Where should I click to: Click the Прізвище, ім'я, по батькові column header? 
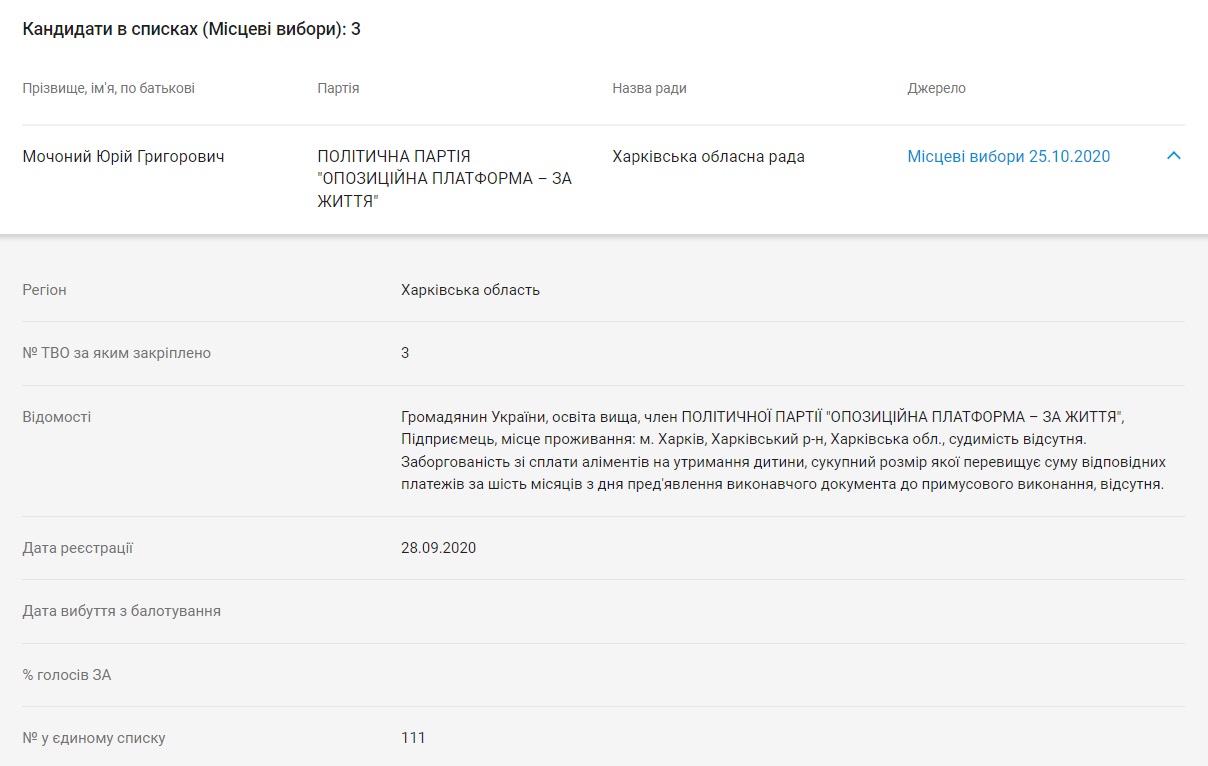click(x=108, y=88)
